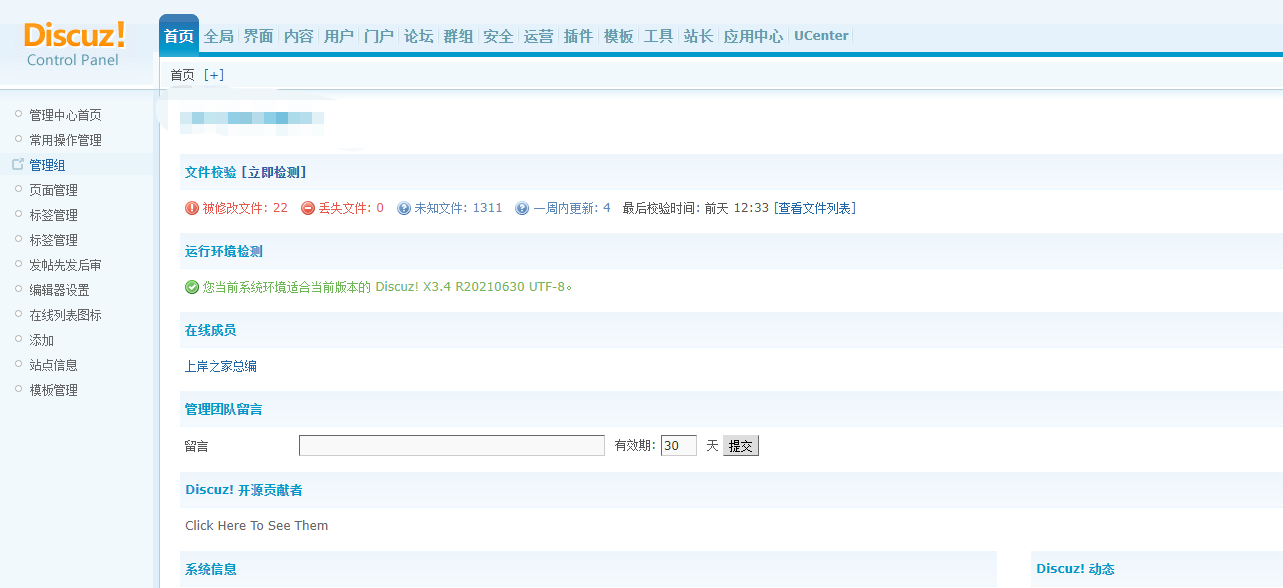
Task: Click the question icon before 未知文件
Action: coord(404,207)
